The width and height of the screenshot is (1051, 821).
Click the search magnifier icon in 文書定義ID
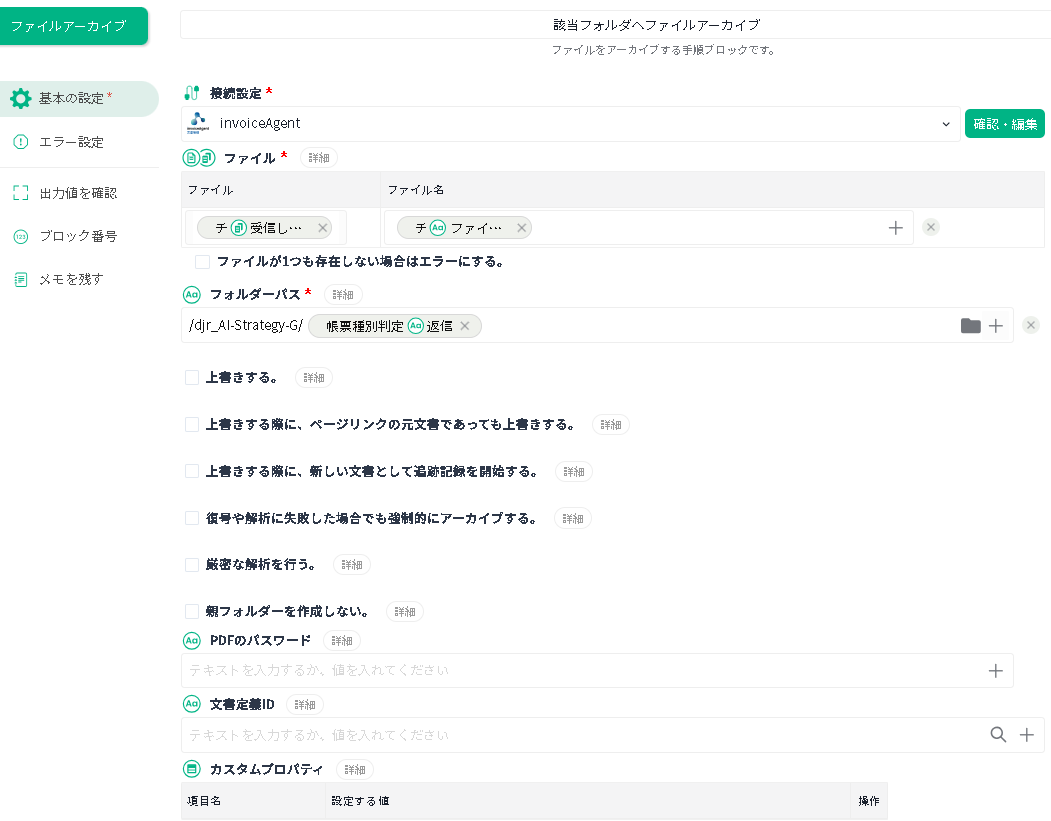pos(998,735)
